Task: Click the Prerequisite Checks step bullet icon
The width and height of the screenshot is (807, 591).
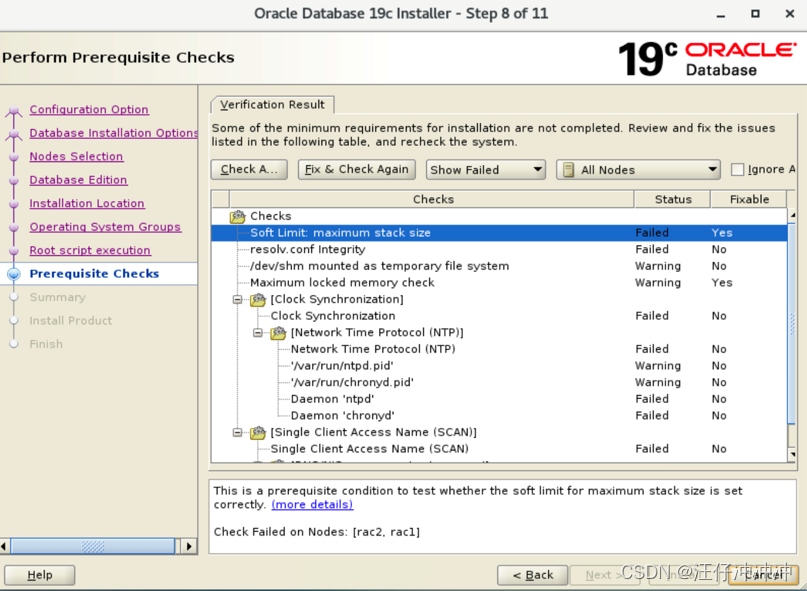Action: coord(14,274)
